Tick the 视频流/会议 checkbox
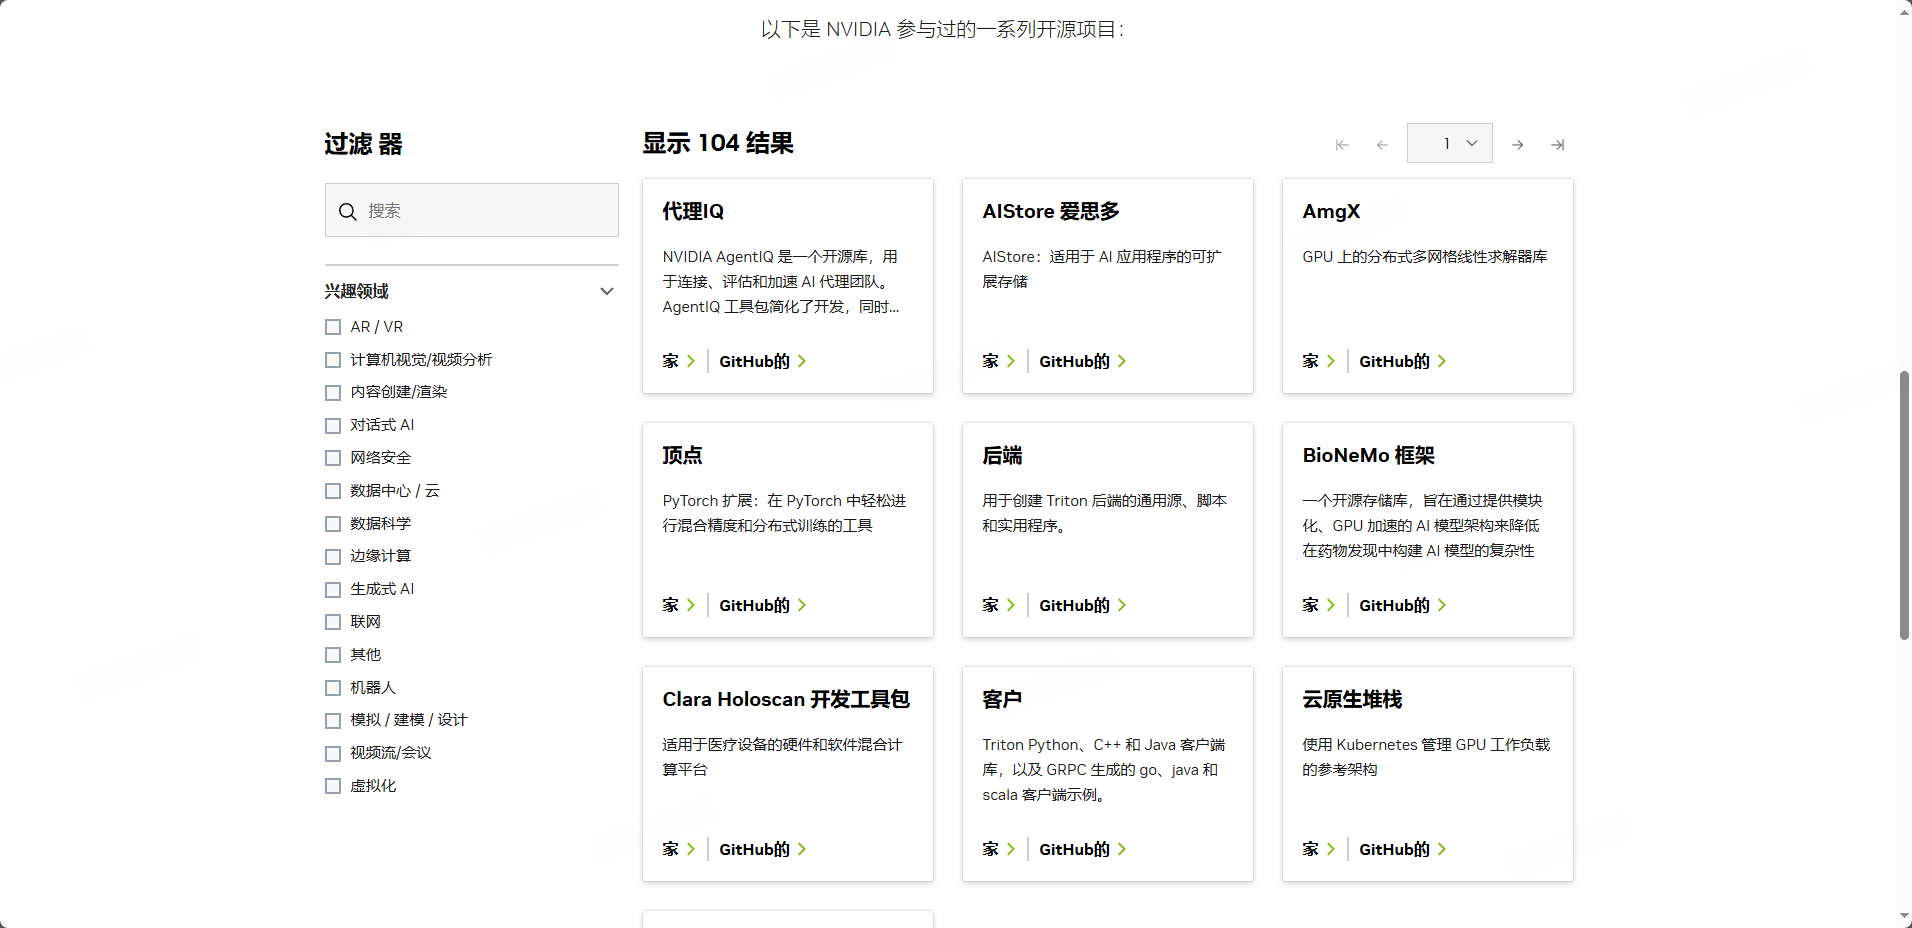The width and height of the screenshot is (1912, 928). 333,754
